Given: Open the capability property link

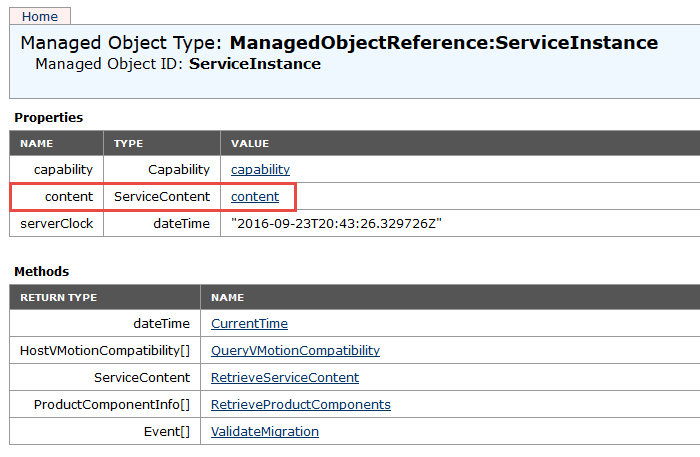Looking at the screenshot, I should 260,169.
